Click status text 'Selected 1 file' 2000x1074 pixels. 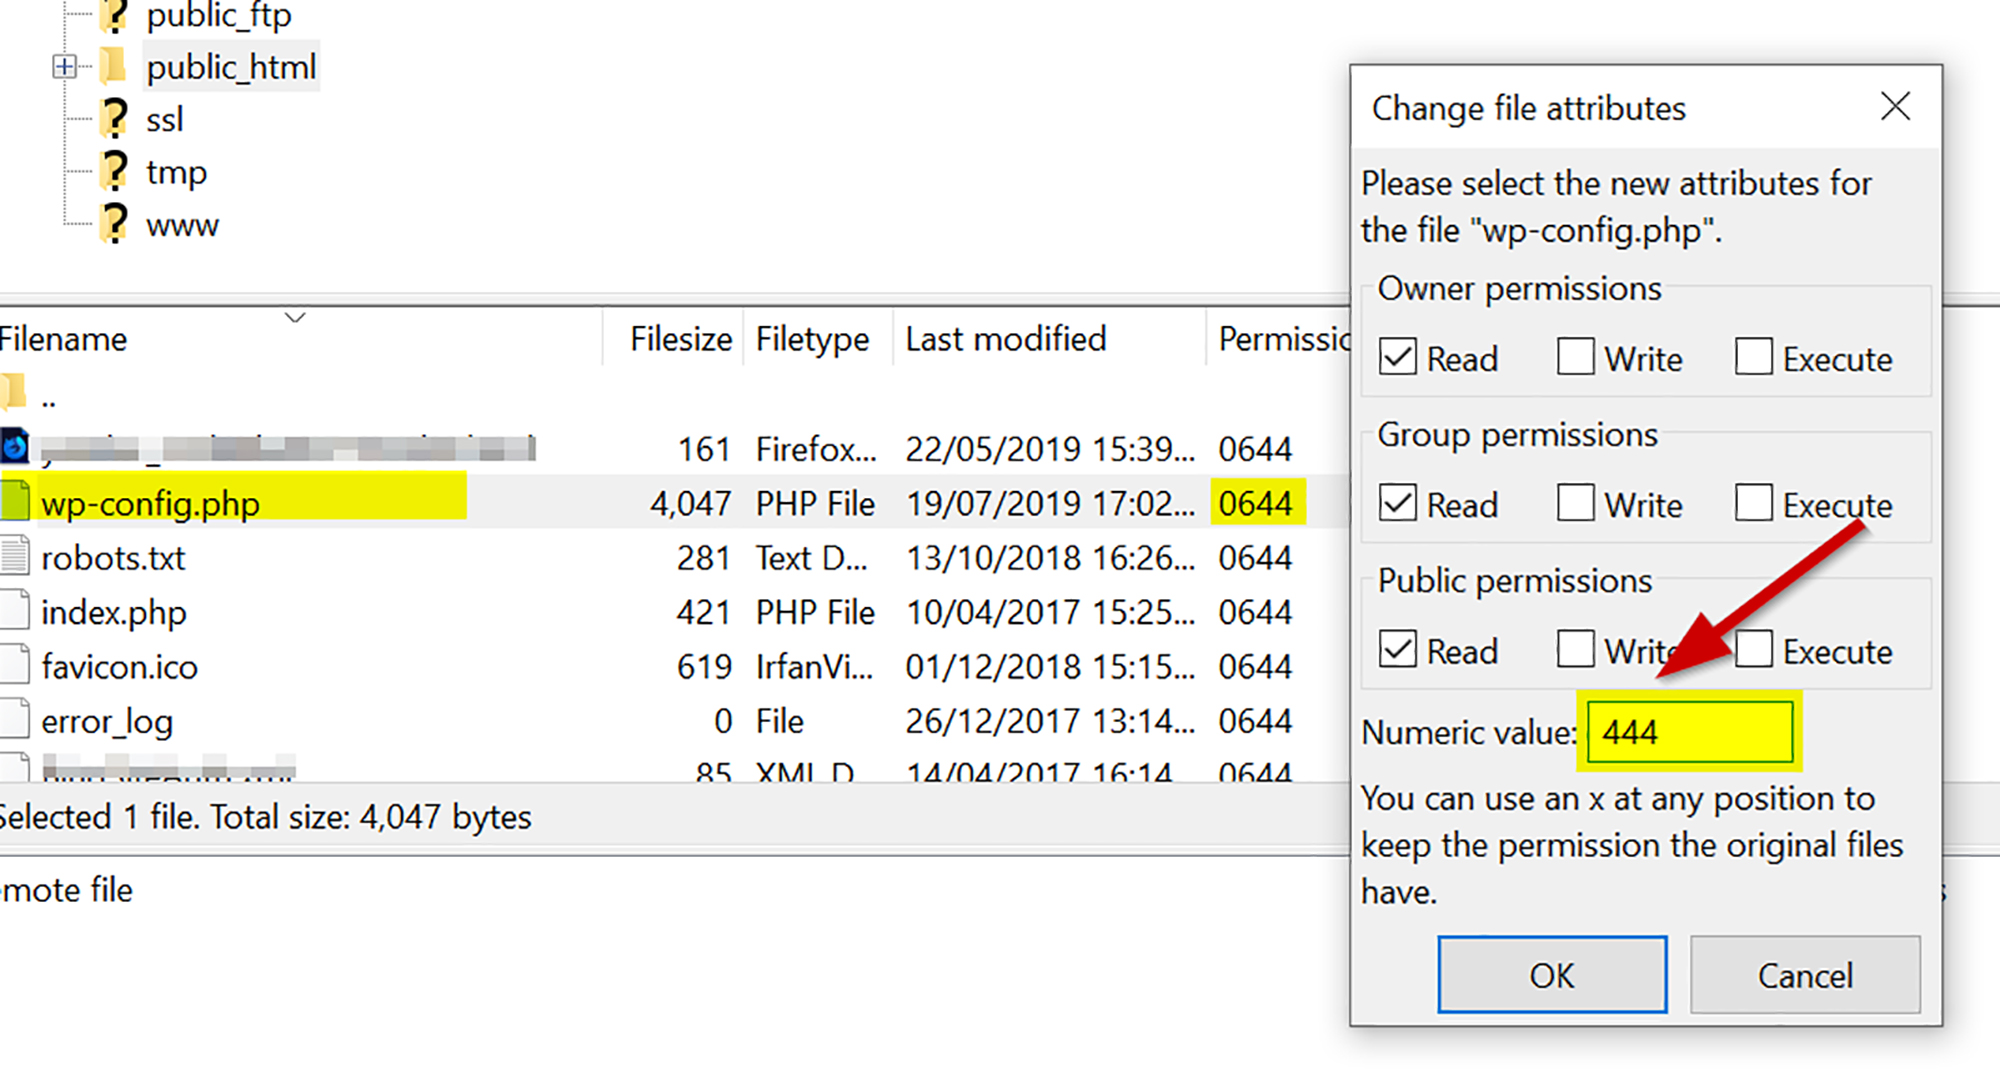(x=100, y=817)
